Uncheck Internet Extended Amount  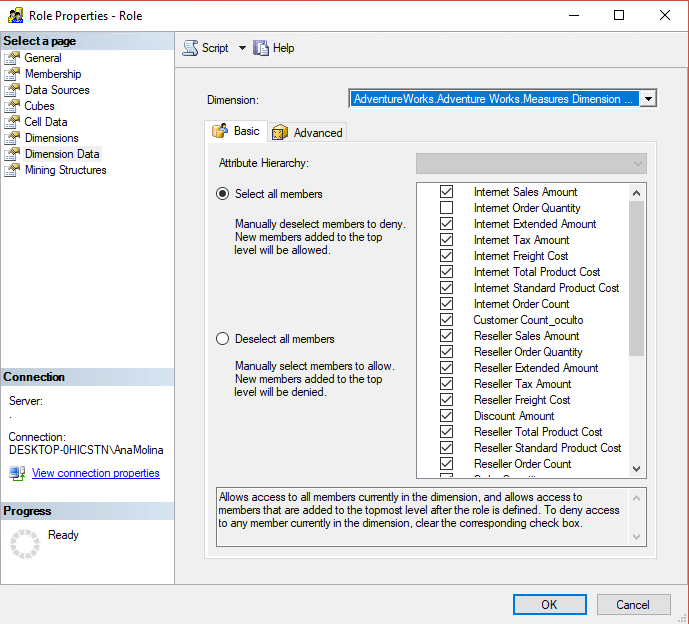pos(446,224)
